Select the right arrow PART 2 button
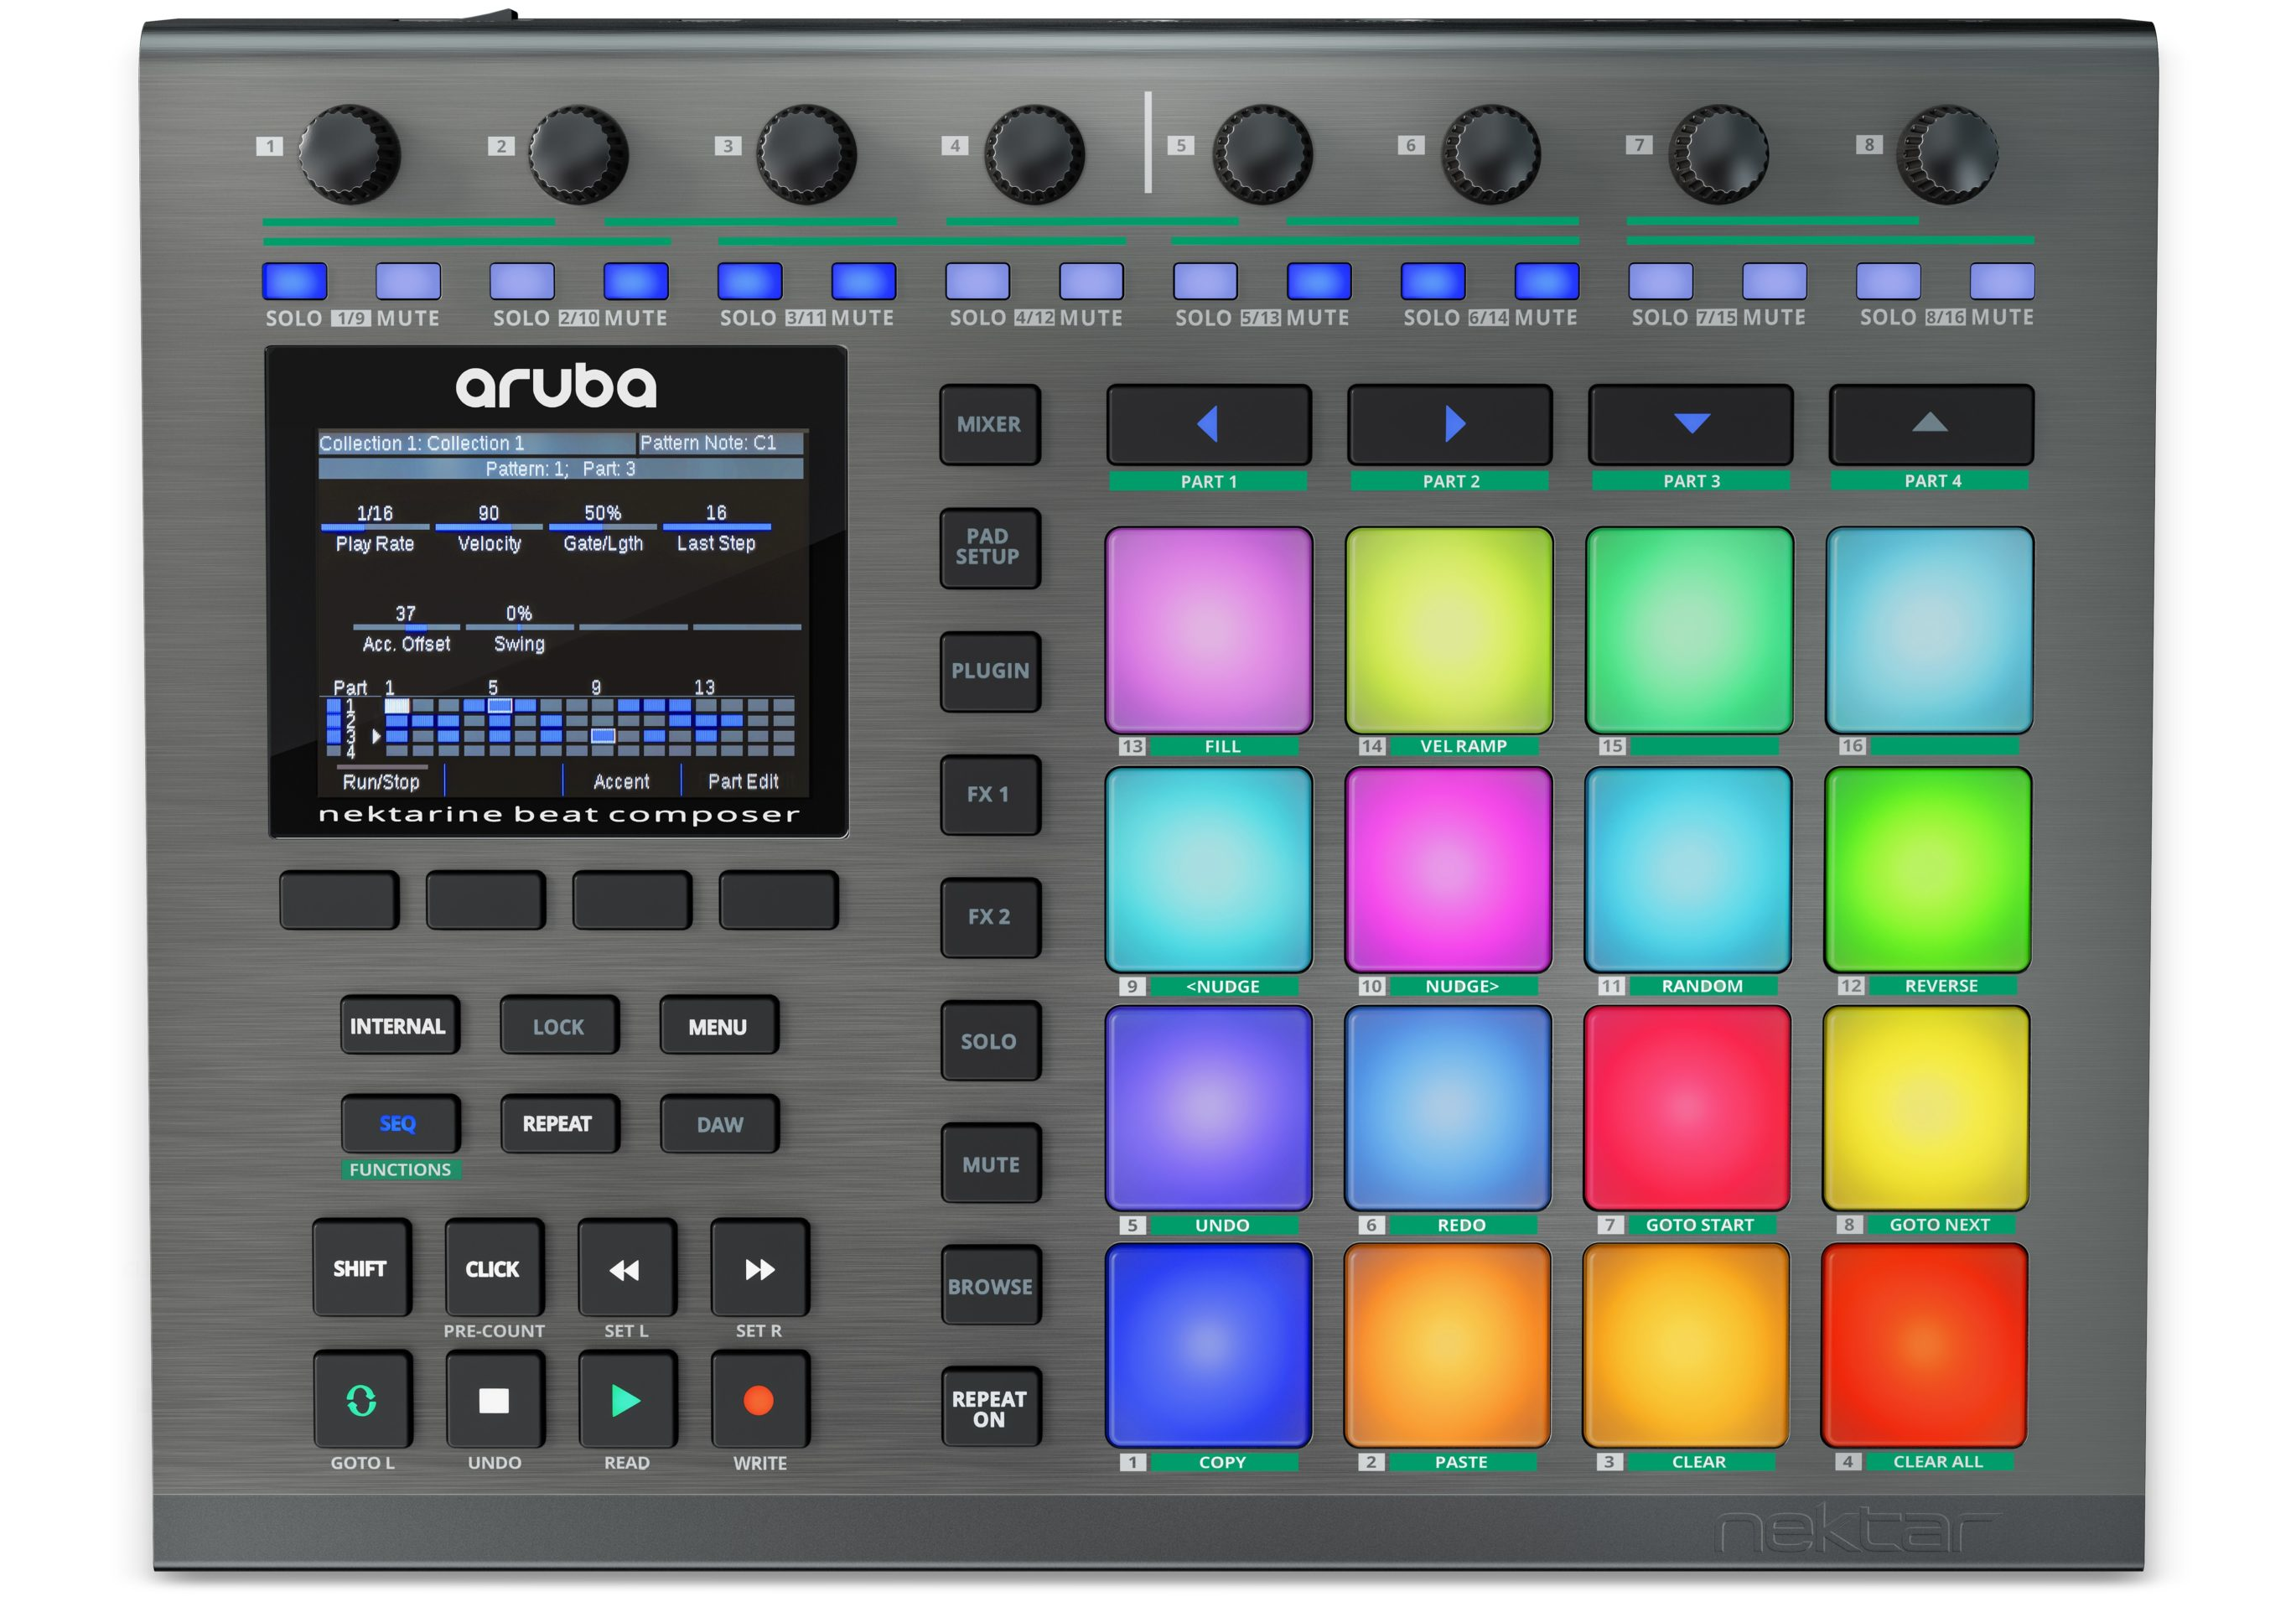Image resolution: width=2296 pixels, height=1607 pixels. tap(1450, 424)
